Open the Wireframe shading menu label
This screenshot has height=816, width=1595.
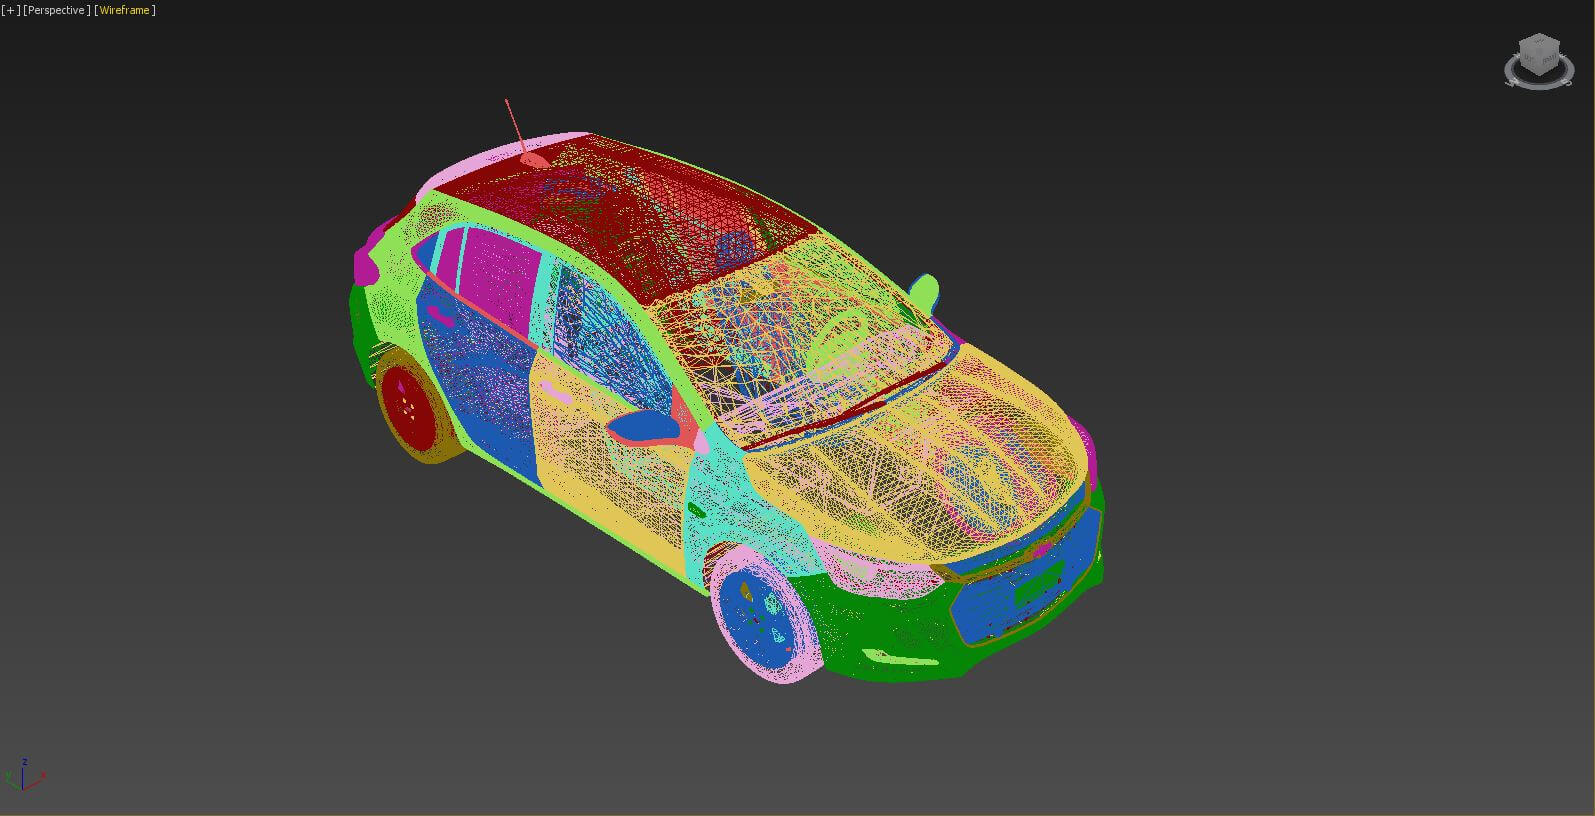coord(125,10)
